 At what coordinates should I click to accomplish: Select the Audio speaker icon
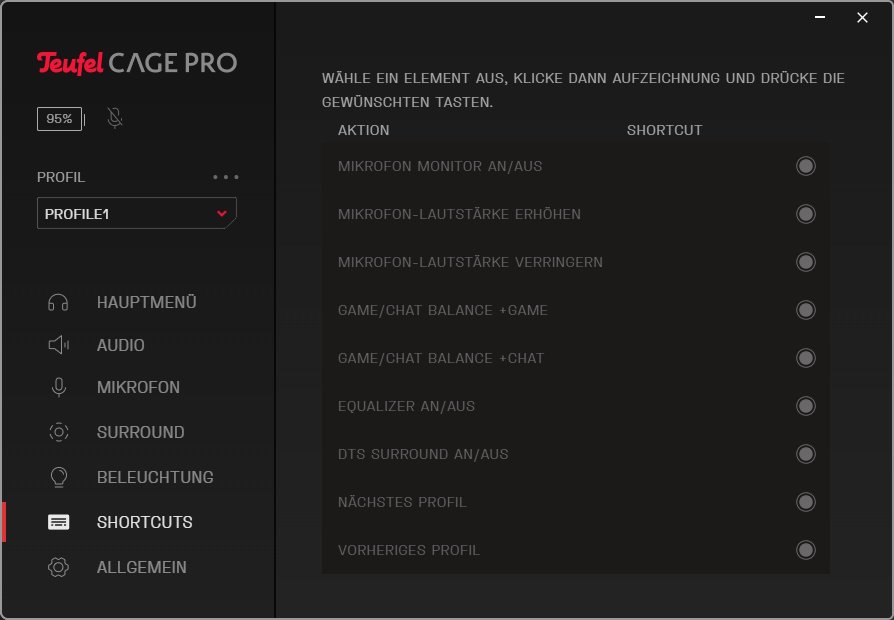(x=58, y=345)
